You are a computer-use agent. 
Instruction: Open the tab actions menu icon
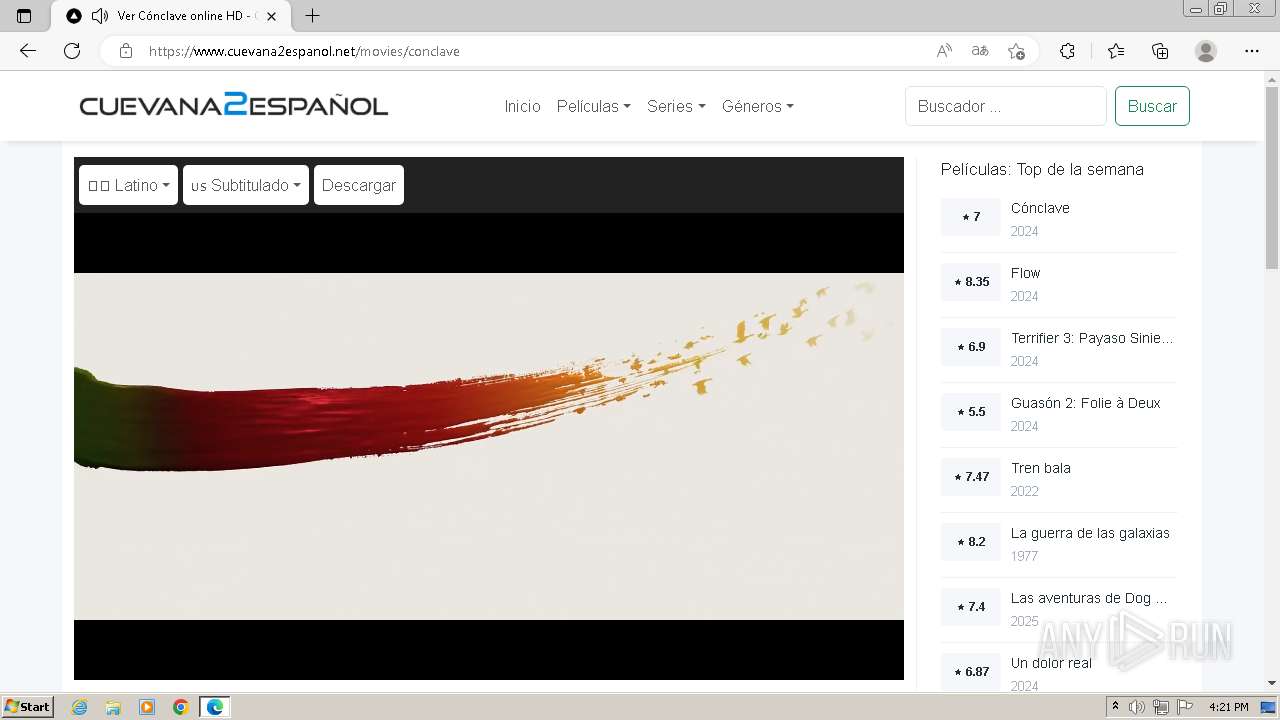pyautogui.click(x=25, y=16)
